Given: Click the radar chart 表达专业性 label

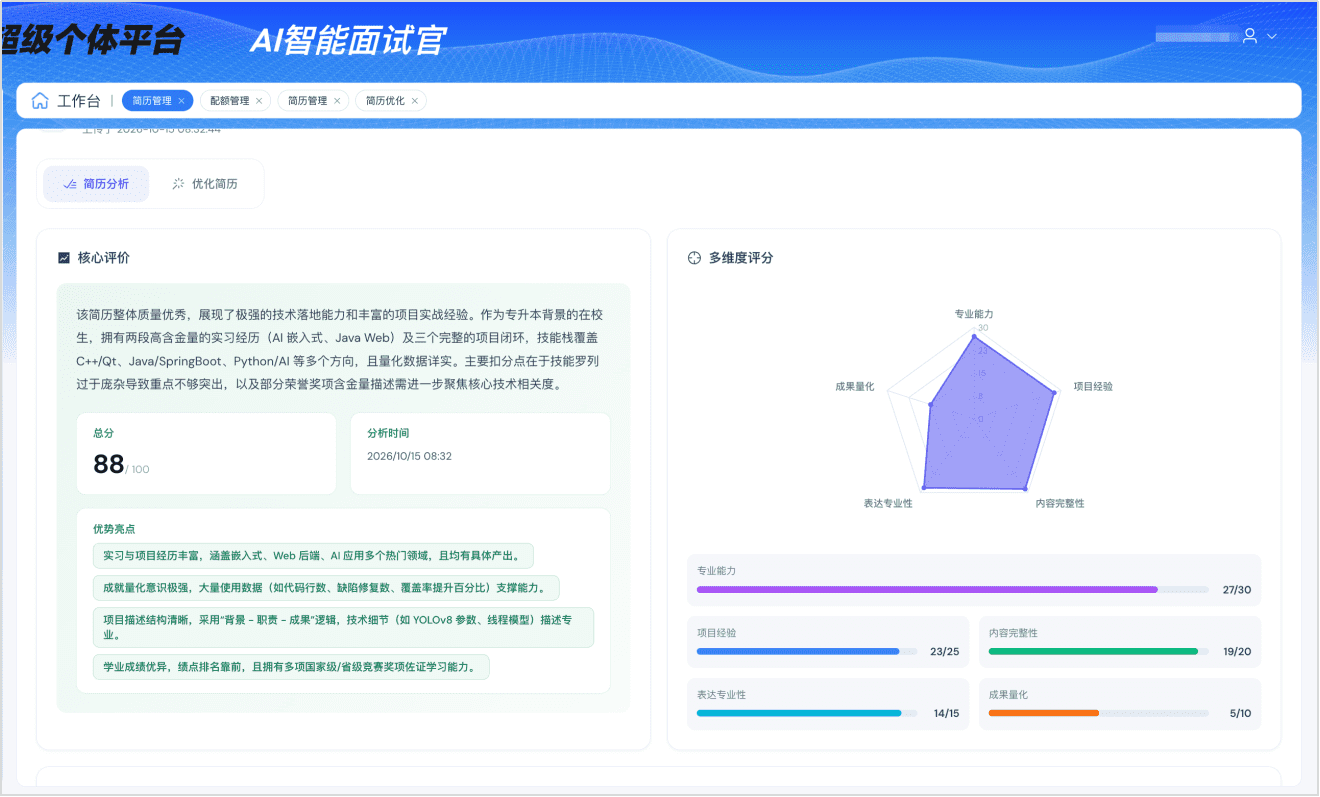Looking at the screenshot, I should click(888, 503).
